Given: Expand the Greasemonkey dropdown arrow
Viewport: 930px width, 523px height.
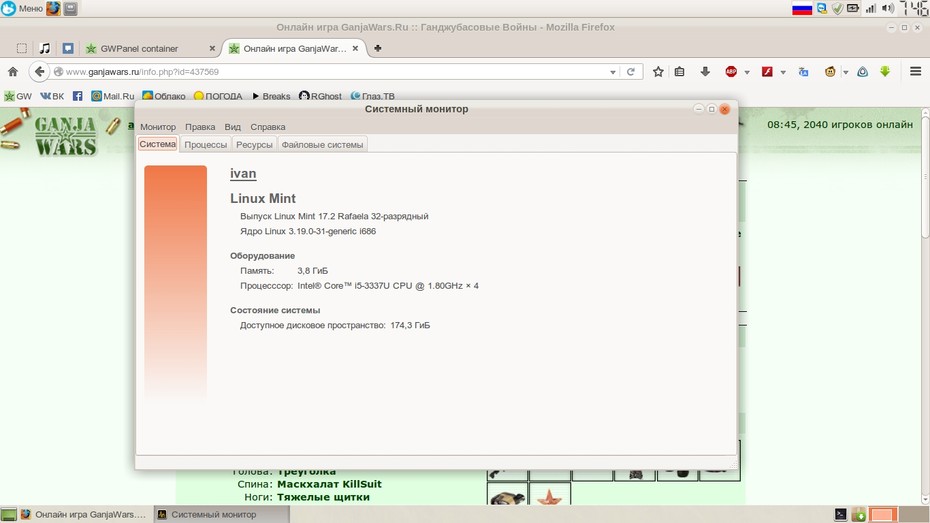Looking at the screenshot, I should click(846, 72).
